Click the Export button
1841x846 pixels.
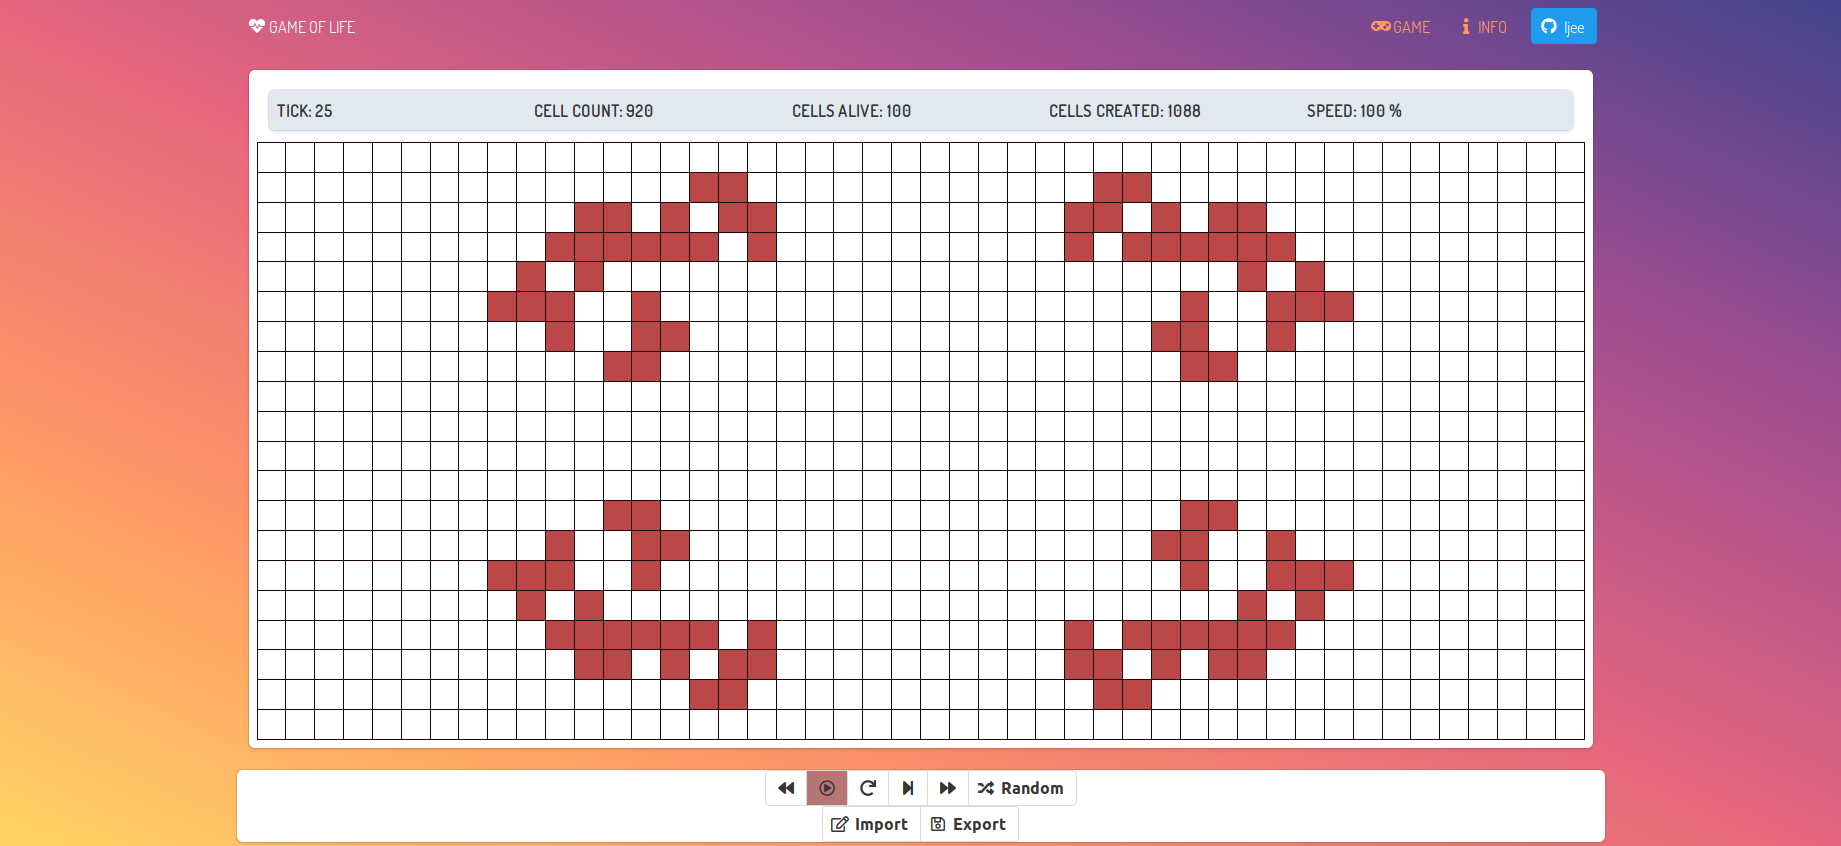969,824
